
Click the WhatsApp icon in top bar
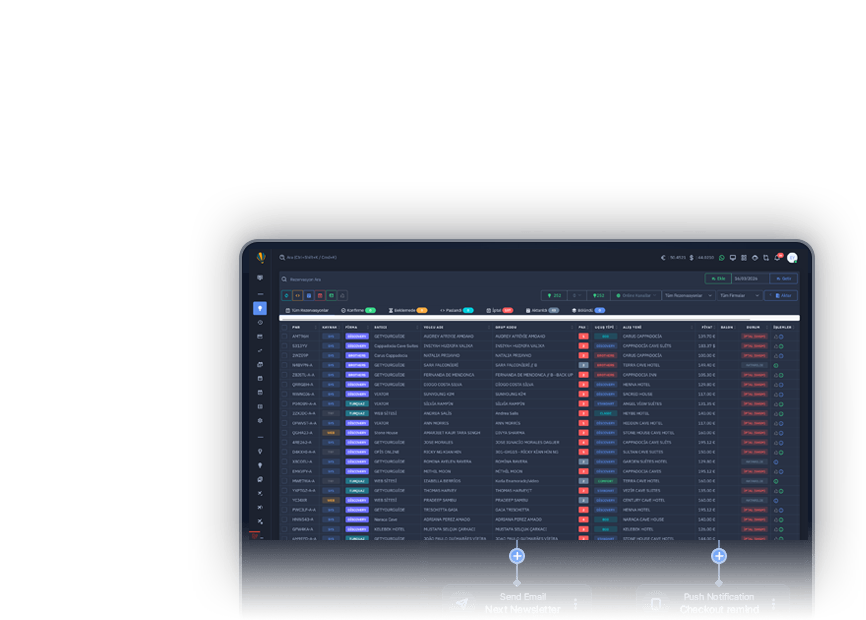pos(722,258)
